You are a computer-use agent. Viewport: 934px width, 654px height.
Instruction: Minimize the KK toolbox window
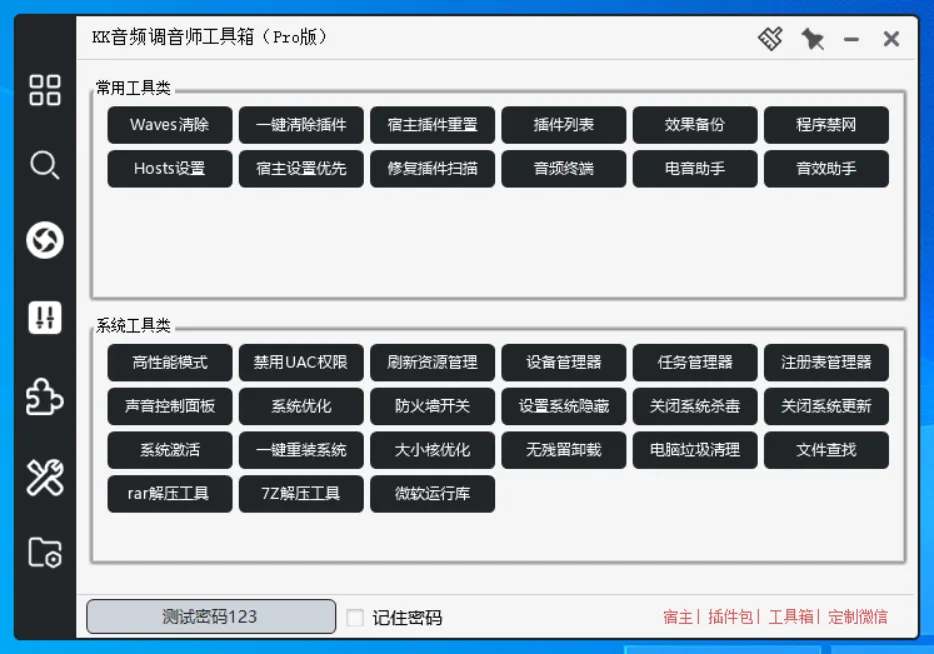[x=851, y=40]
